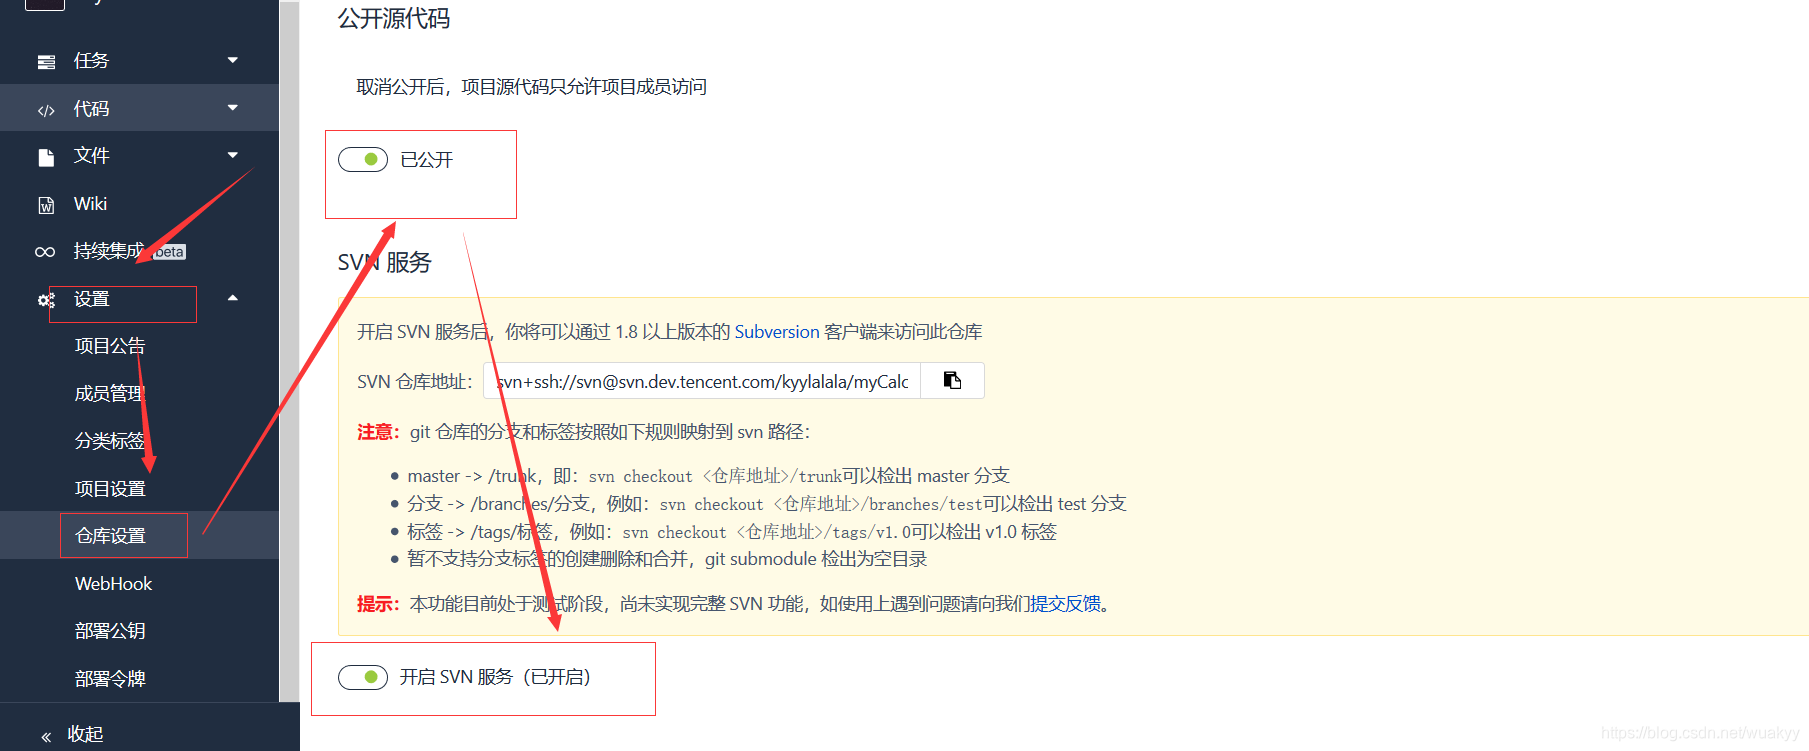Image resolution: width=1809 pixels, height=751 pixels.
Task: Collapse the 设置 menu arrow
Action: click(233, 298)
